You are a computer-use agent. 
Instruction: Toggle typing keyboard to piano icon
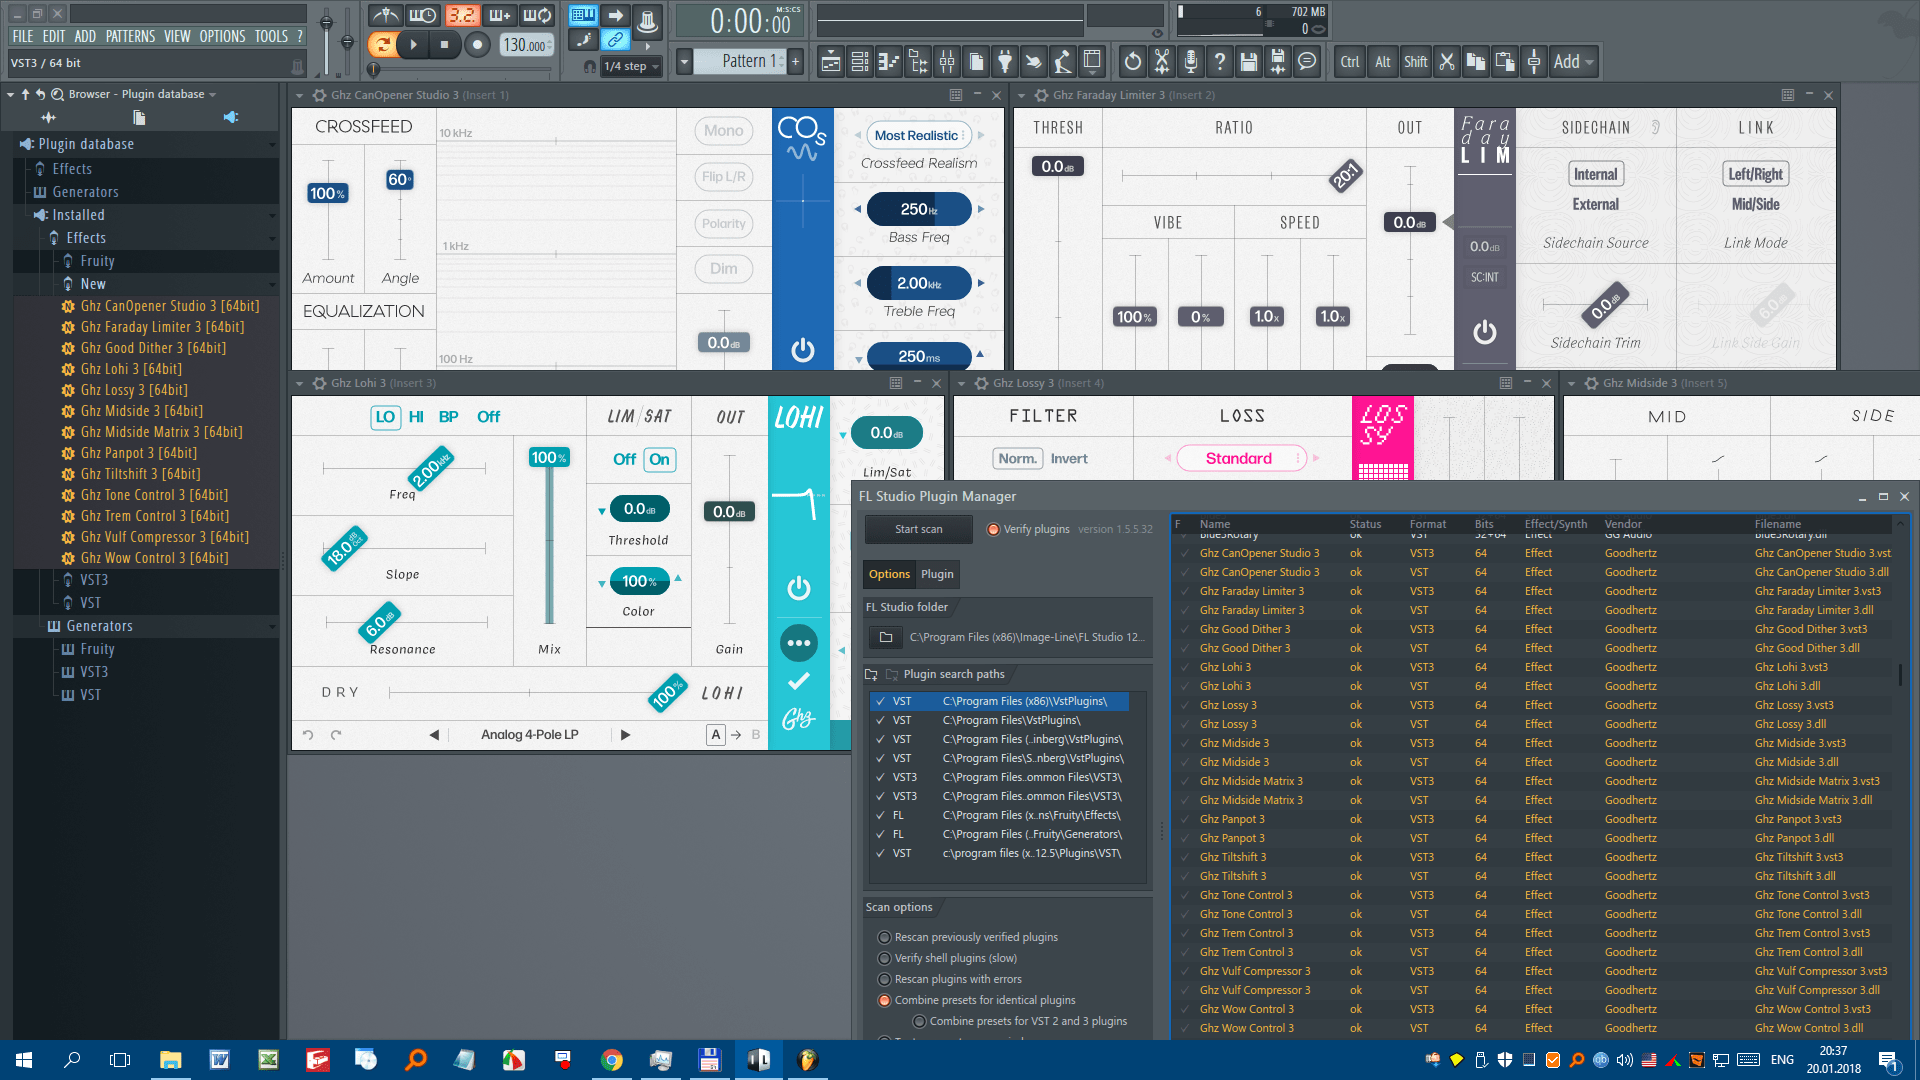582,15
